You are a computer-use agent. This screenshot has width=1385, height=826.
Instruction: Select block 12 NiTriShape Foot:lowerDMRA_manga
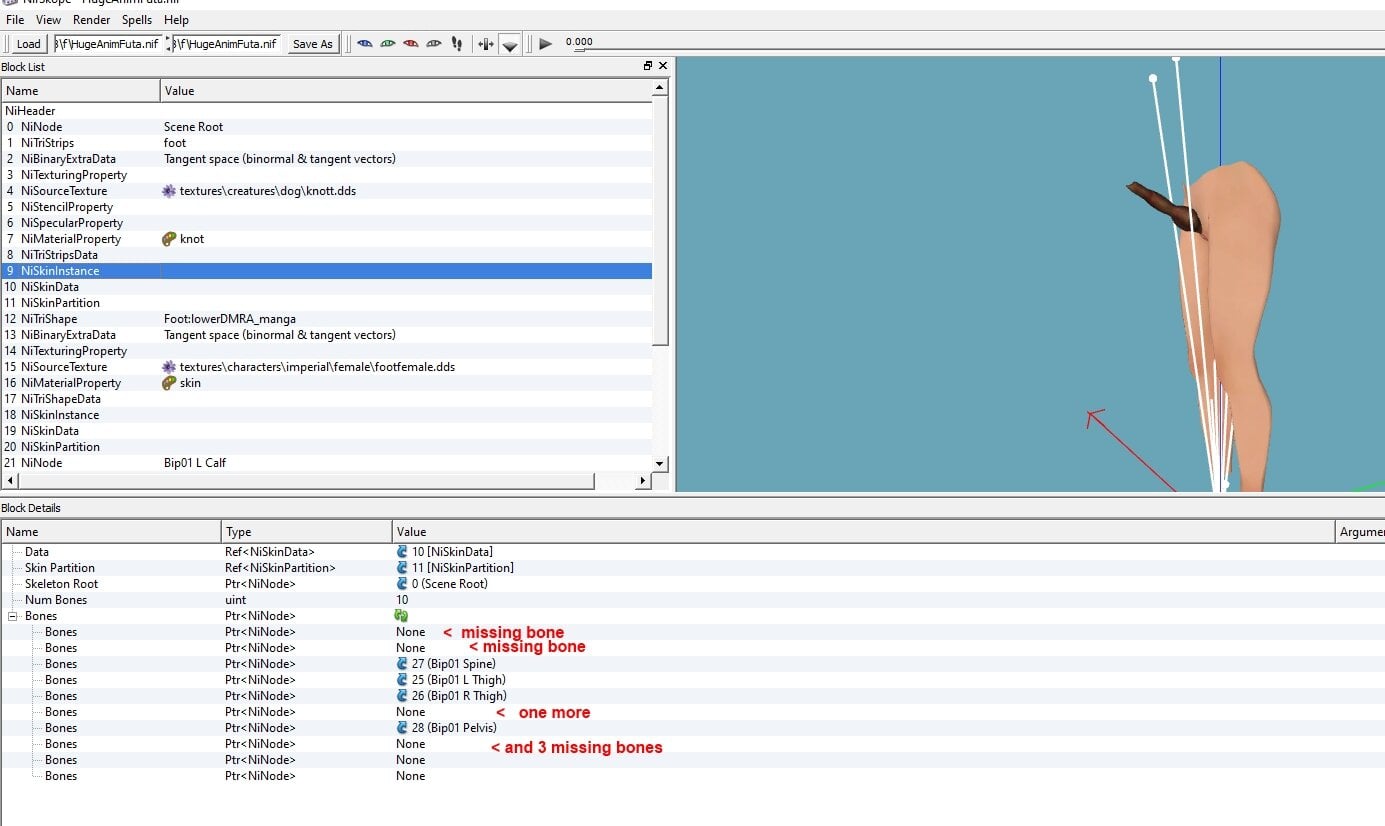tap(326, 319)
